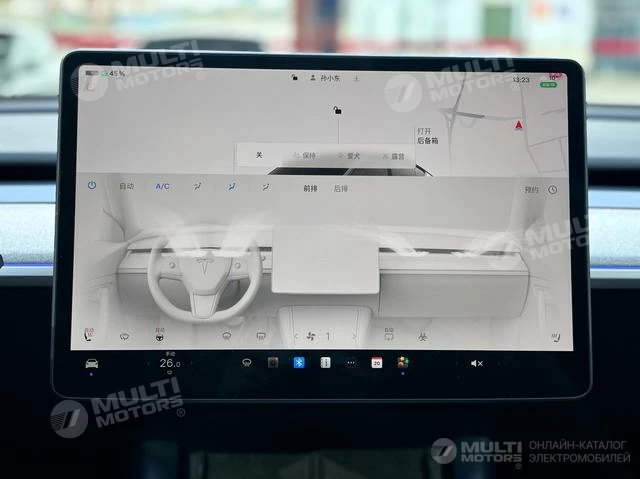Switch to the 后排 rear row tab
This screenshot has height=479, width=640.
pos(340,188)
